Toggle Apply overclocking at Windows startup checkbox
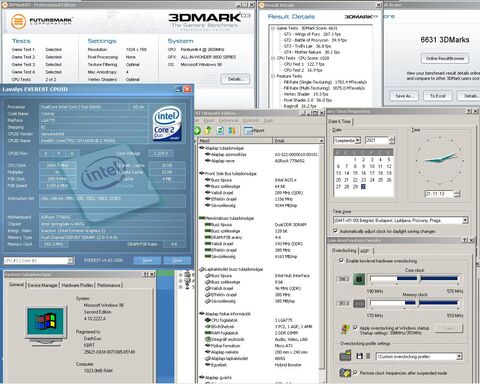This screenshot has width=480, height=384. (355, 328)
